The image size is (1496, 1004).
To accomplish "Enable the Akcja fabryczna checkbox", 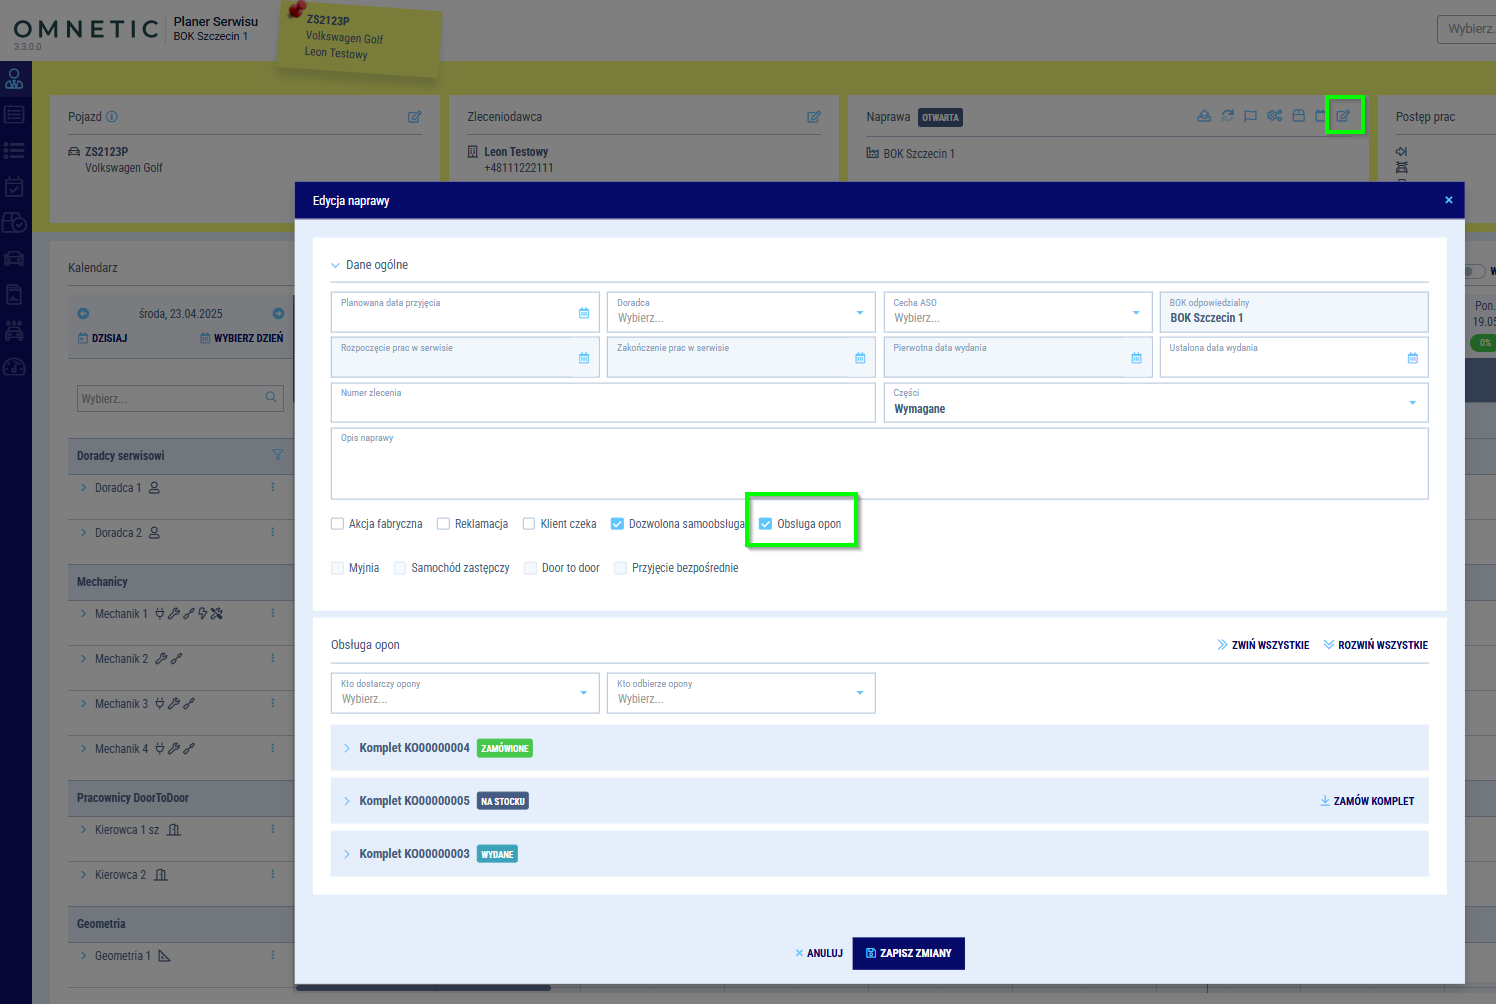I will (338, 524).
